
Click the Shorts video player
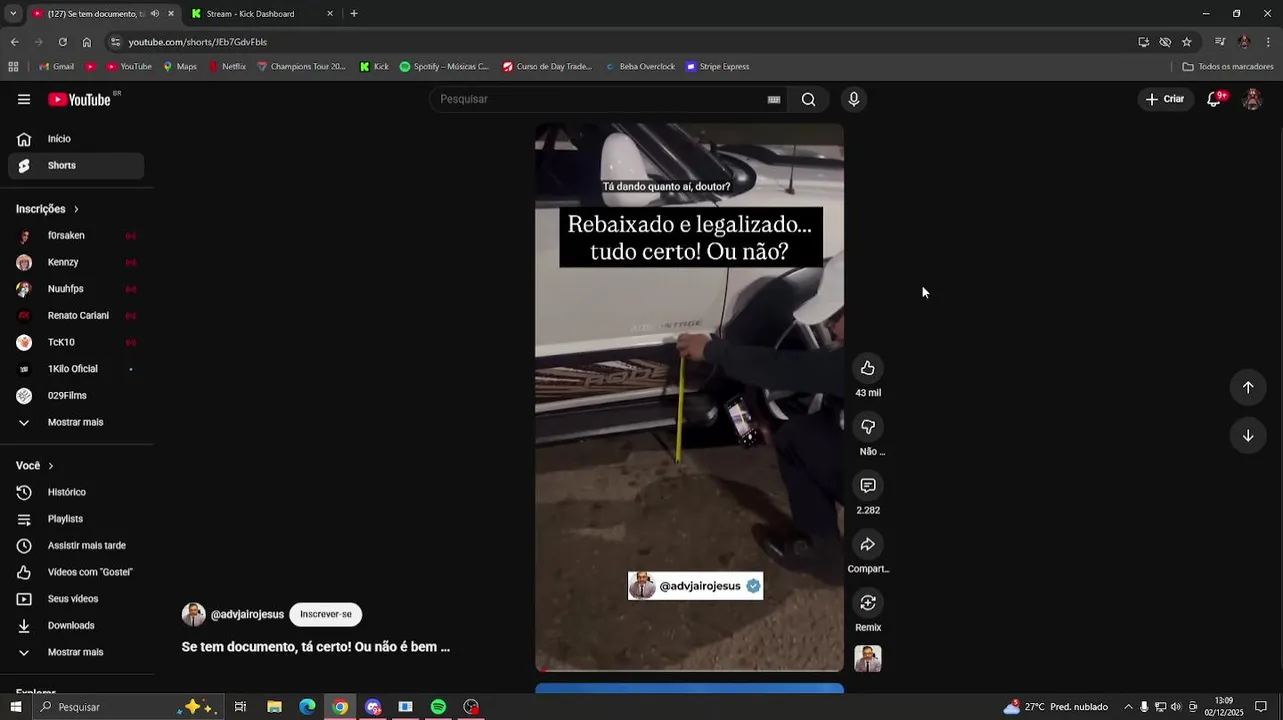689,397
